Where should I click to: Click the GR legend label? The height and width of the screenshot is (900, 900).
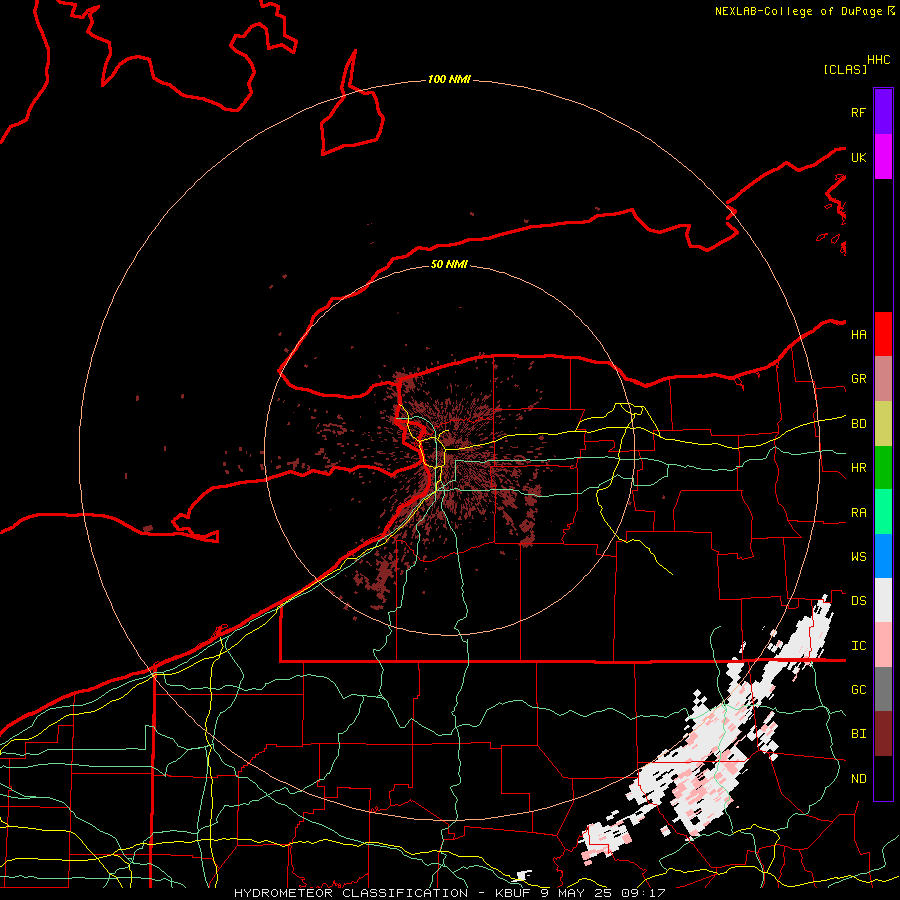click(858, 379)
